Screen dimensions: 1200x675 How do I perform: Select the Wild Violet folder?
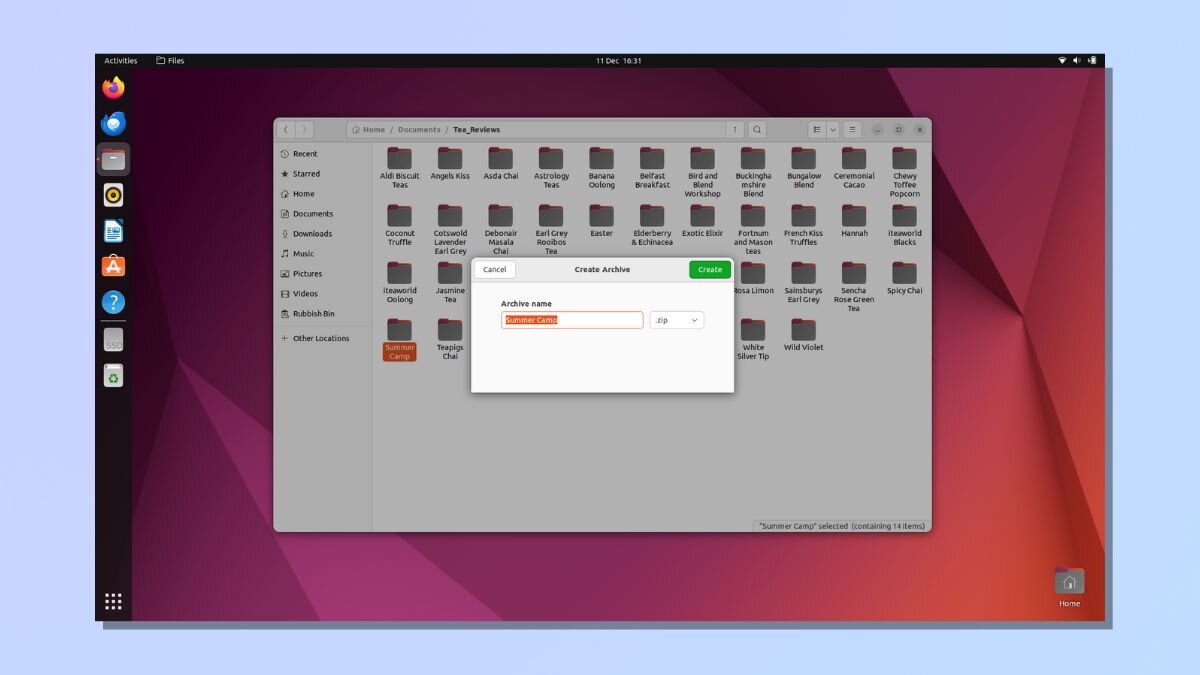coord(804,335)
